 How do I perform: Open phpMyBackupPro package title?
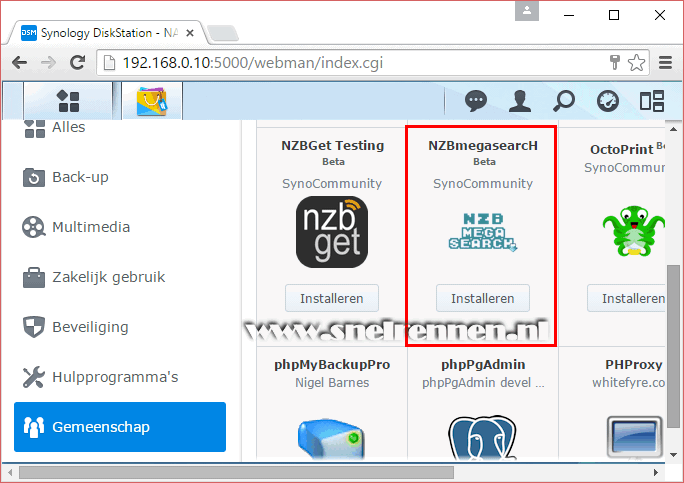point(332,364)
